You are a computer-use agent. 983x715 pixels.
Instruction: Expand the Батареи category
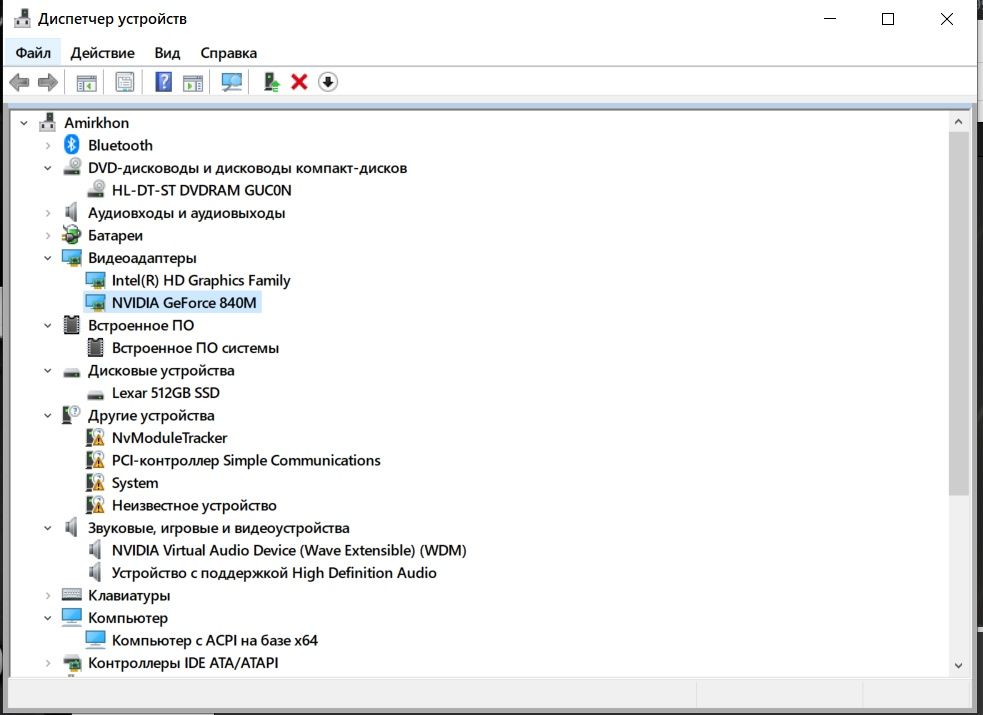pyautogui.click(x=48, y=236)
